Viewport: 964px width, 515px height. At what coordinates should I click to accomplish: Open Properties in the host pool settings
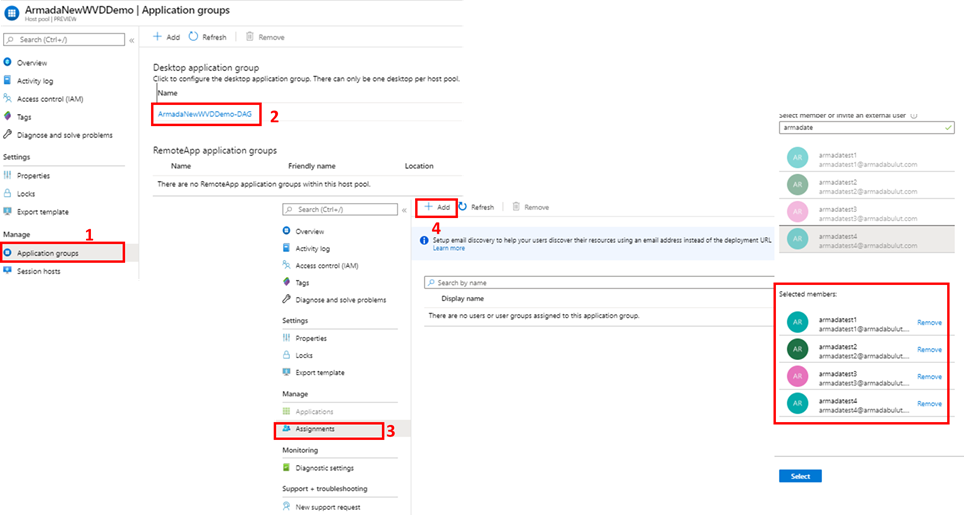33,176
